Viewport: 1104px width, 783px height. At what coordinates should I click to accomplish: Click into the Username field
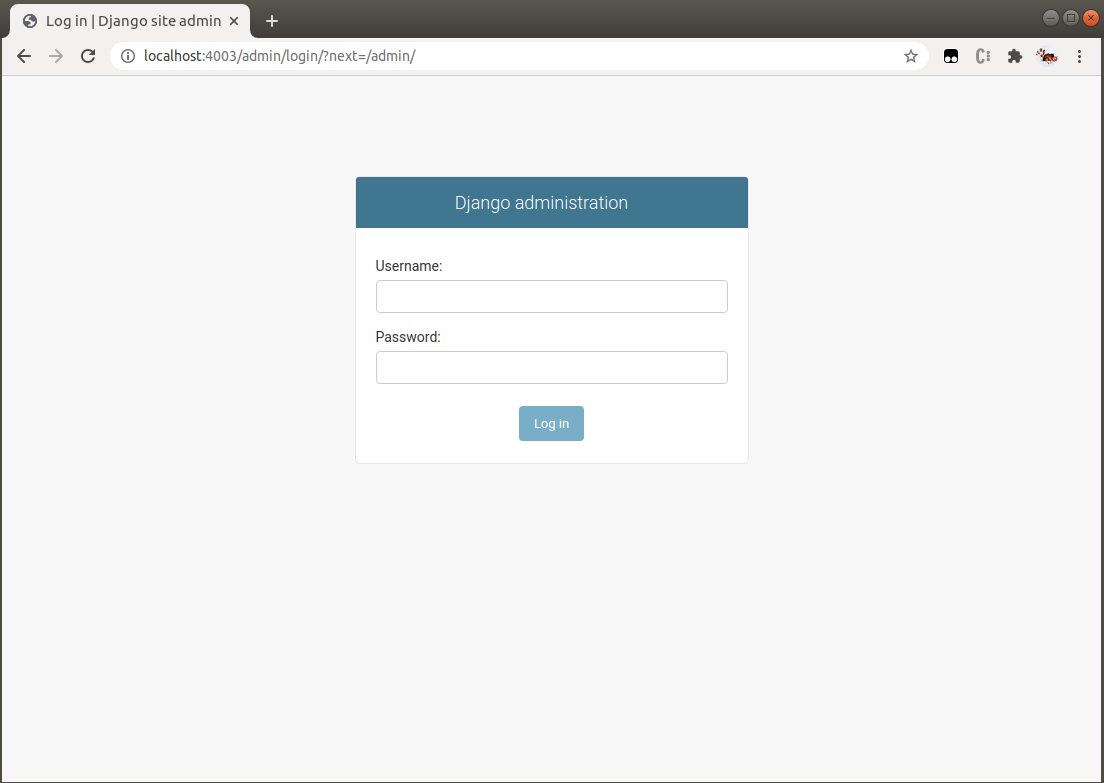[x=551, y=296]
